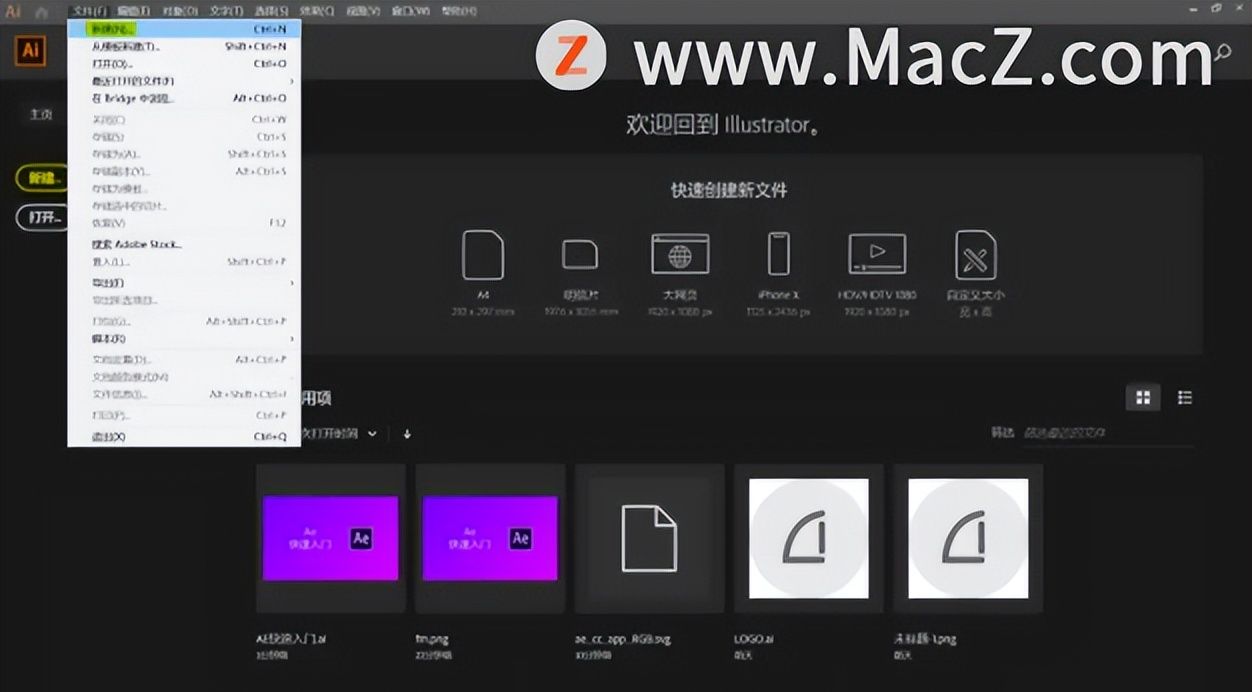1252x692 pixels.
Task: Expand the 脚本(R) submenu
Action: 184,339
